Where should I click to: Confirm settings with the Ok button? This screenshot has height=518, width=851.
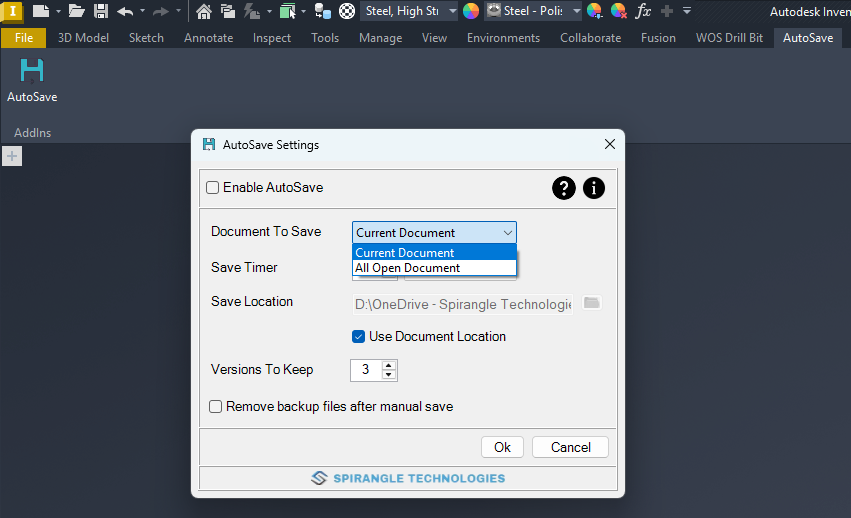pyautogui.click(x=503, y=447)
